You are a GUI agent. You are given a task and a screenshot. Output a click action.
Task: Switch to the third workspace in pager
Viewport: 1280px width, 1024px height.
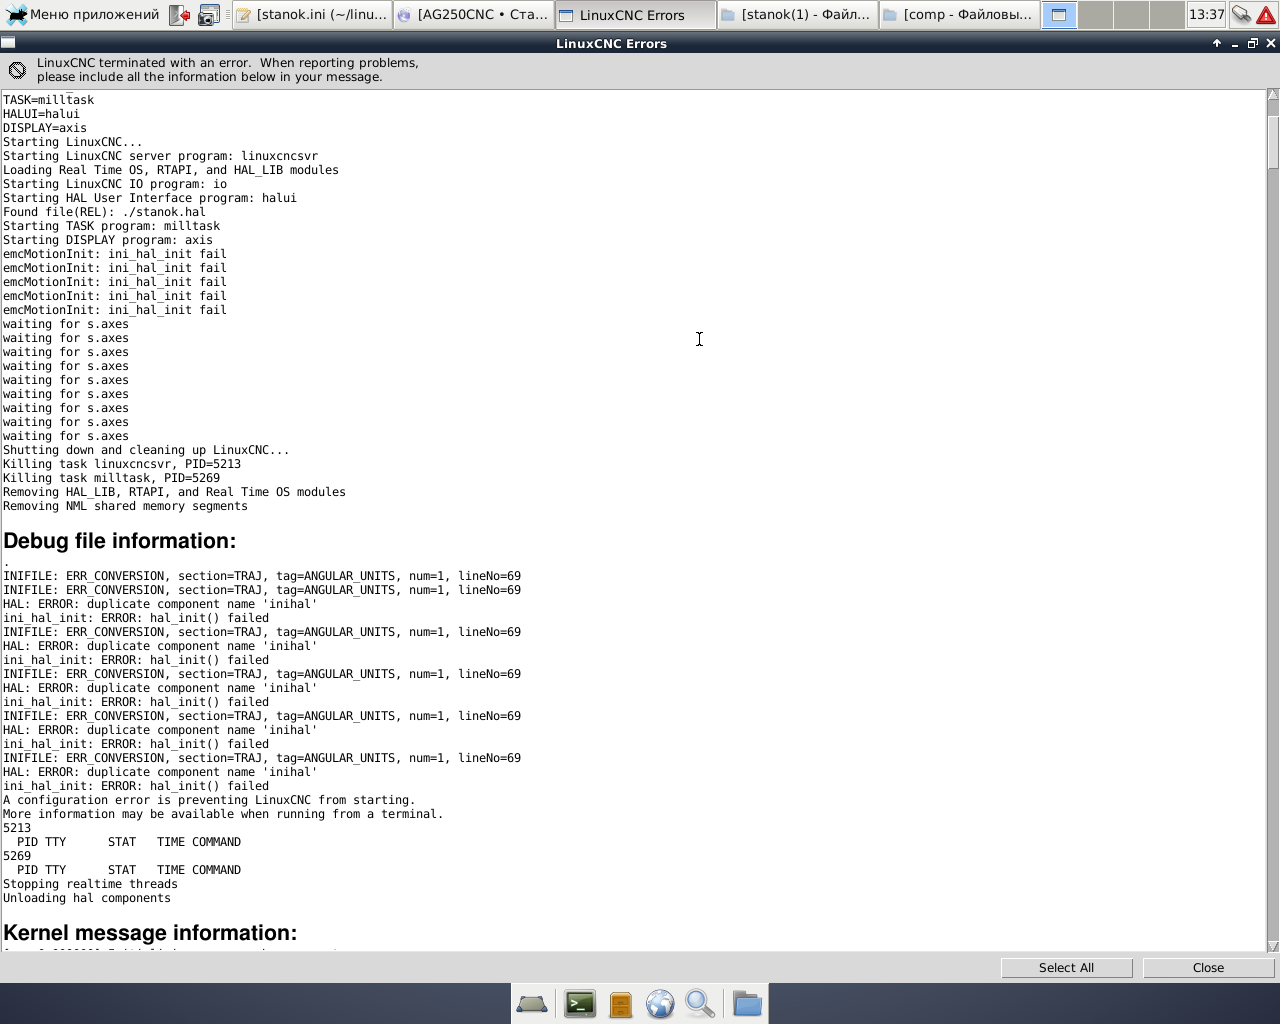click(1131, 15)
